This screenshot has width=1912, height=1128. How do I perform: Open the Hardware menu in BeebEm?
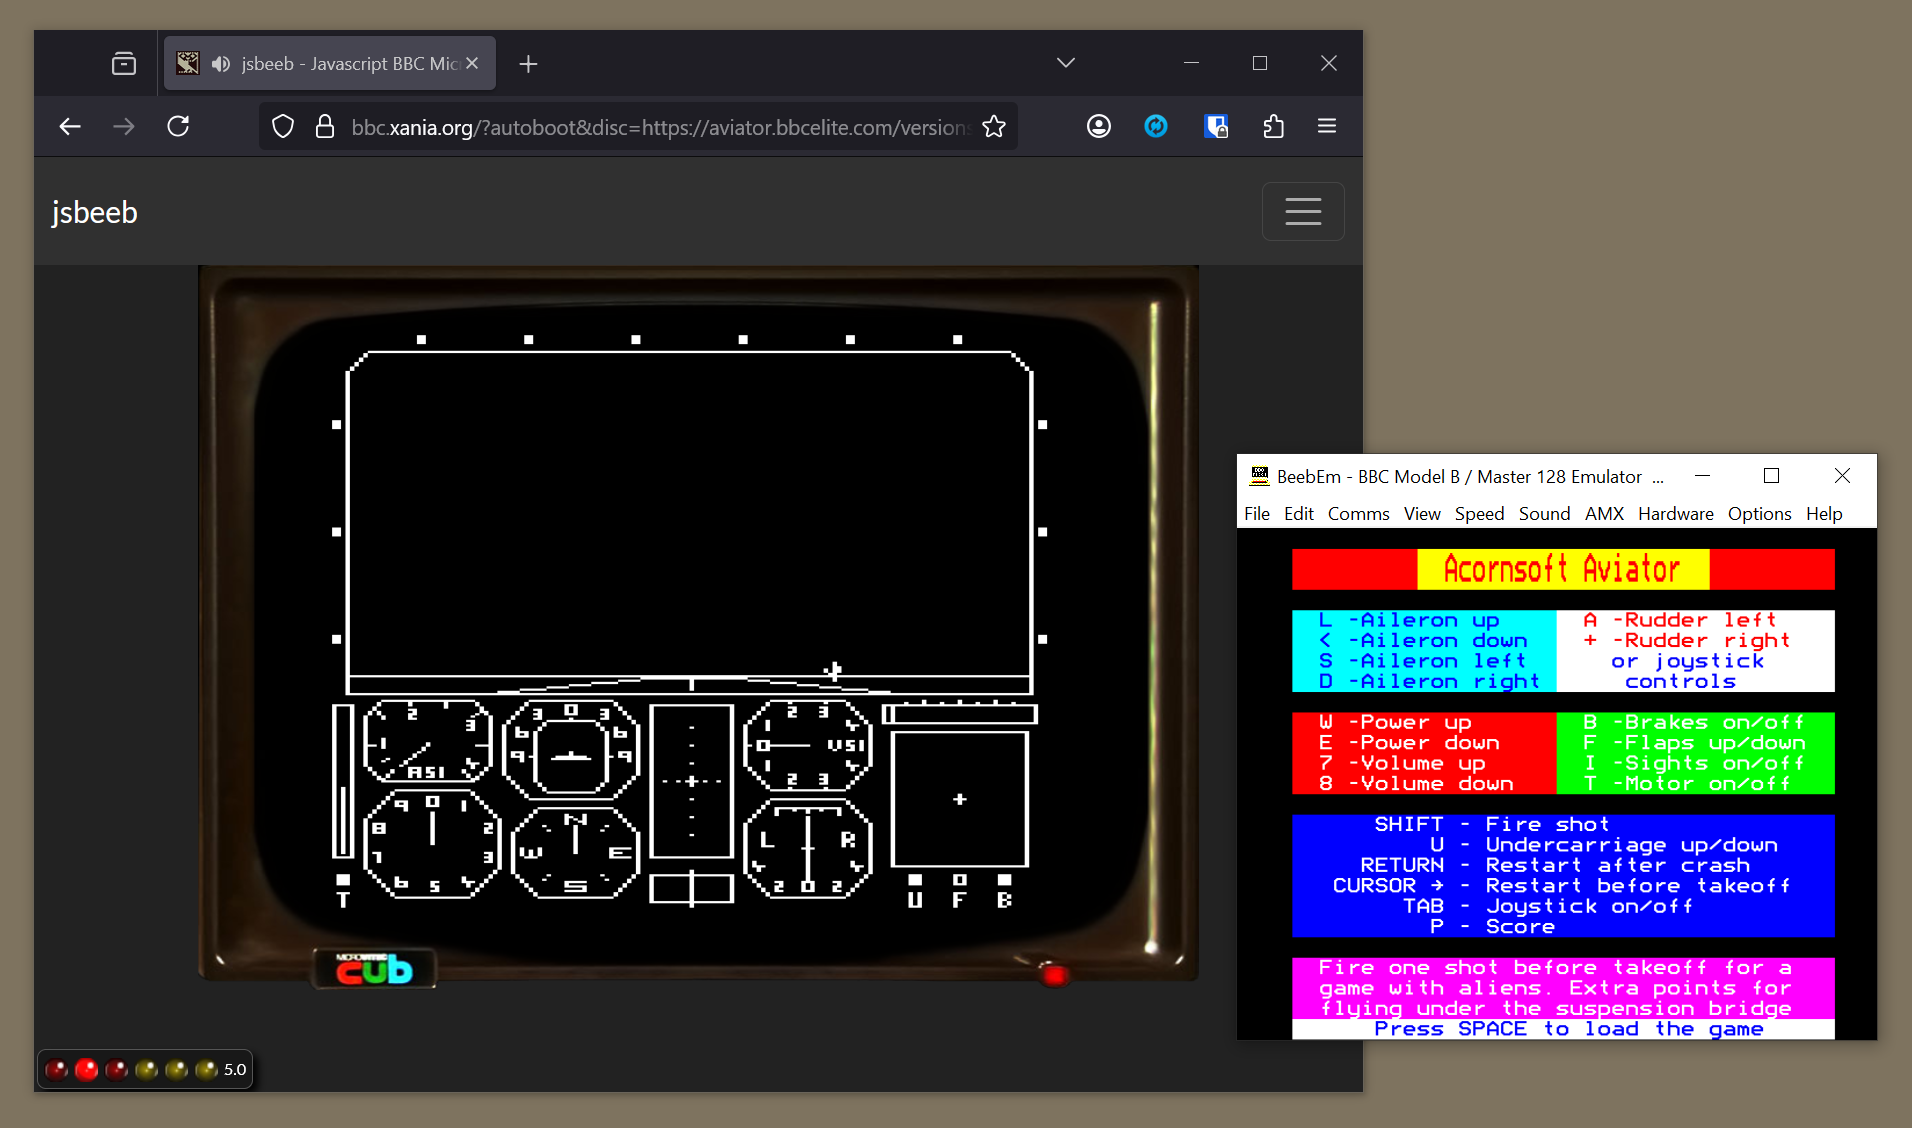click(1675, 514)
